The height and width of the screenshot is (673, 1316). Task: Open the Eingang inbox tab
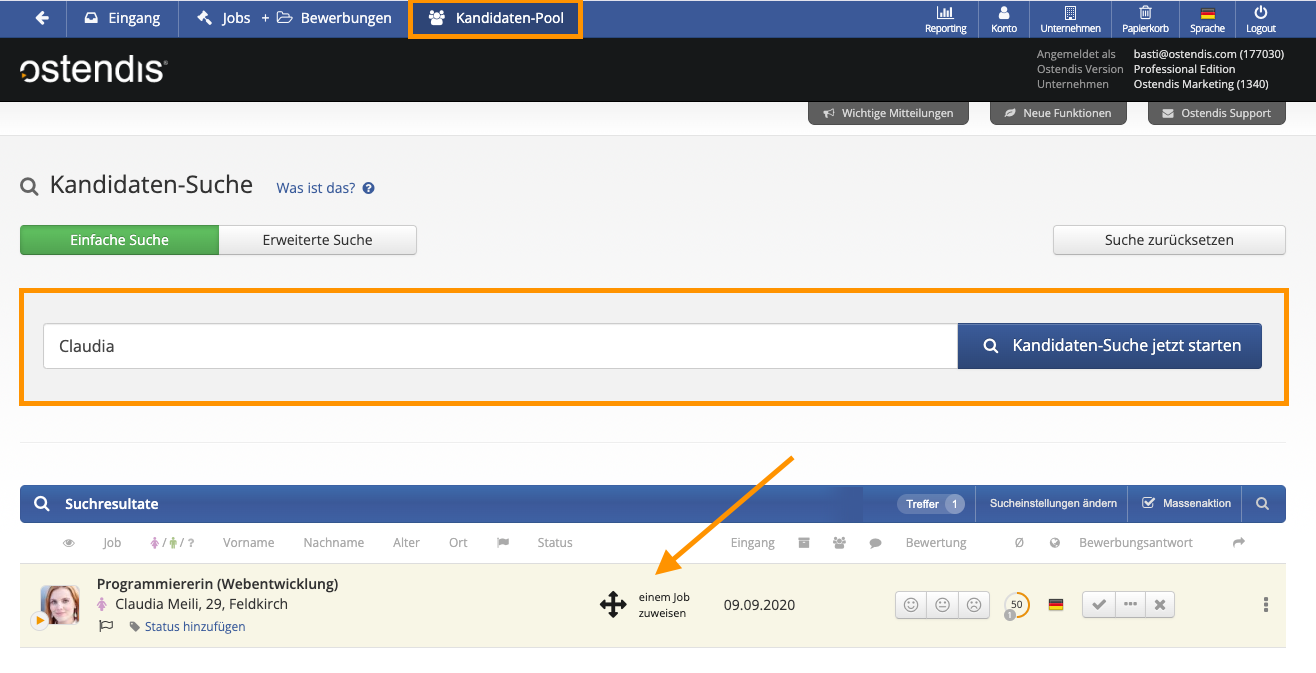(121, 18)
